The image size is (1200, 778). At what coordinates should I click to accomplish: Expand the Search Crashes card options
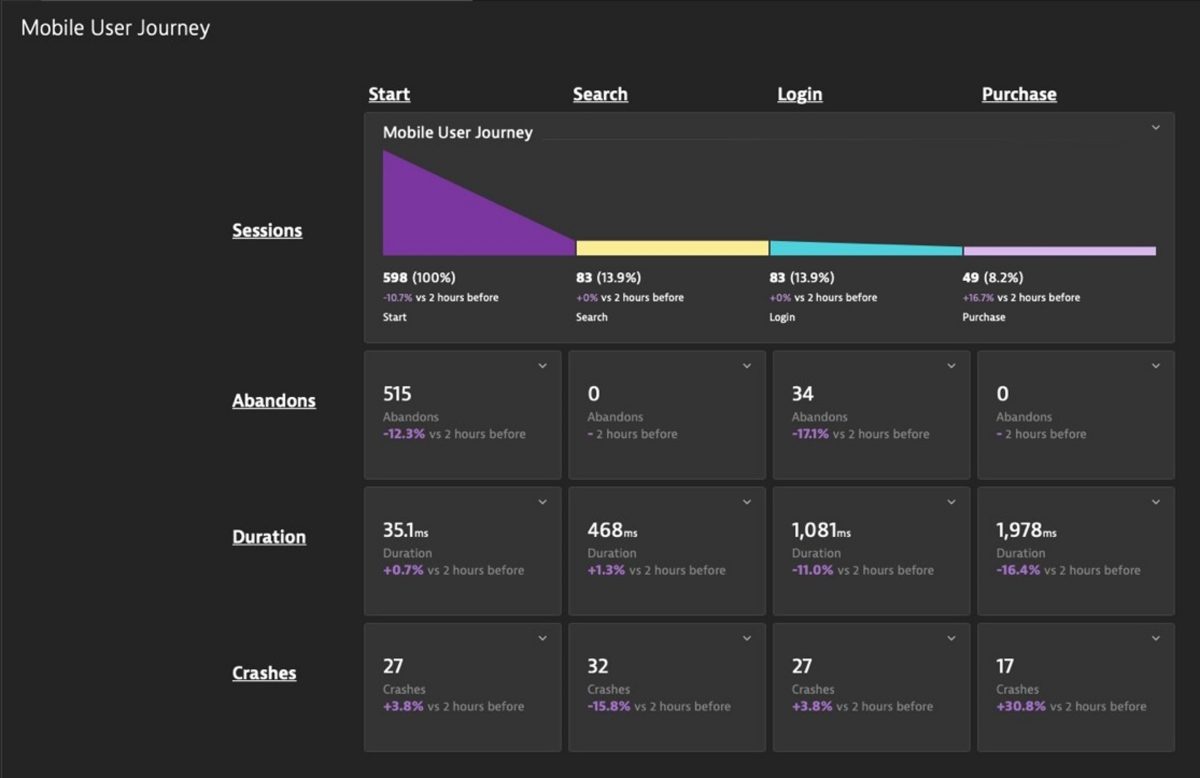[747, 638]
